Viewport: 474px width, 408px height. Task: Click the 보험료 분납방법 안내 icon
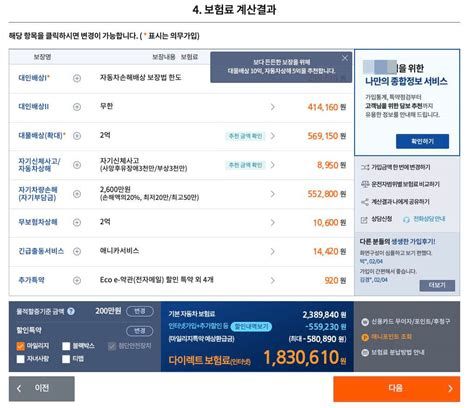tap(365, 353)
